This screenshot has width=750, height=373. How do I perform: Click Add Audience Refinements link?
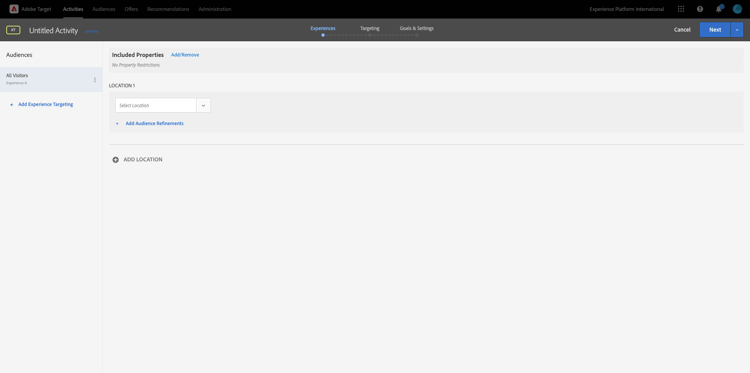(x=154, y=123)
